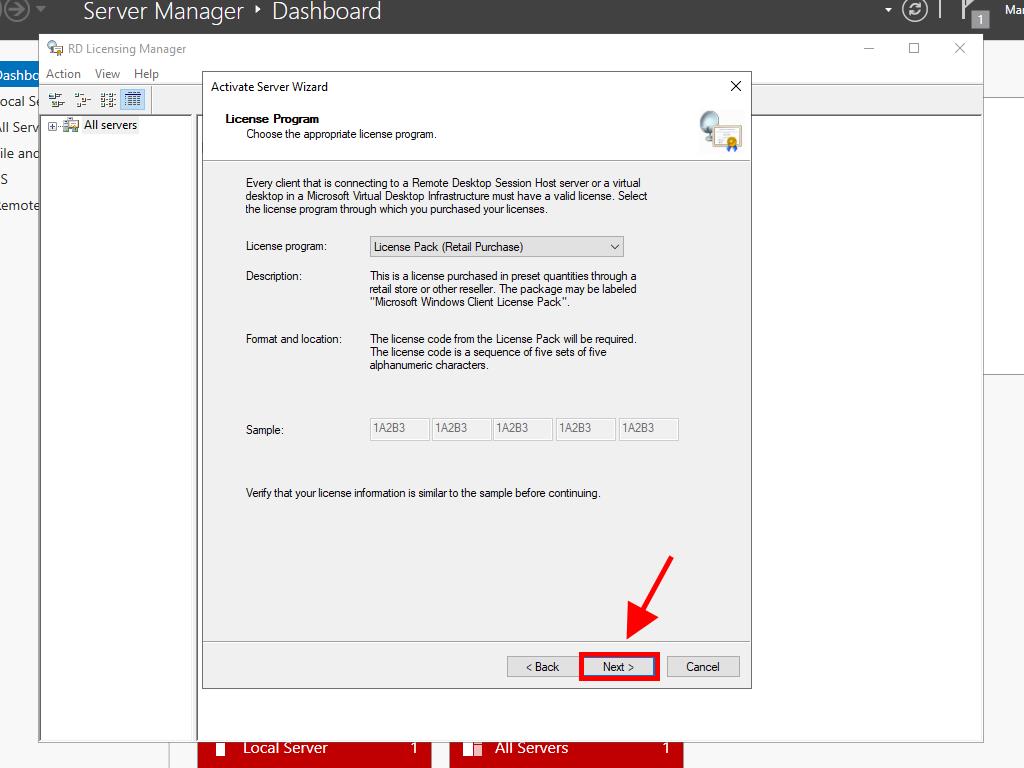Click the License Program heading text
The height and width of the screenshot is (768, 1024).
[272, 119]
